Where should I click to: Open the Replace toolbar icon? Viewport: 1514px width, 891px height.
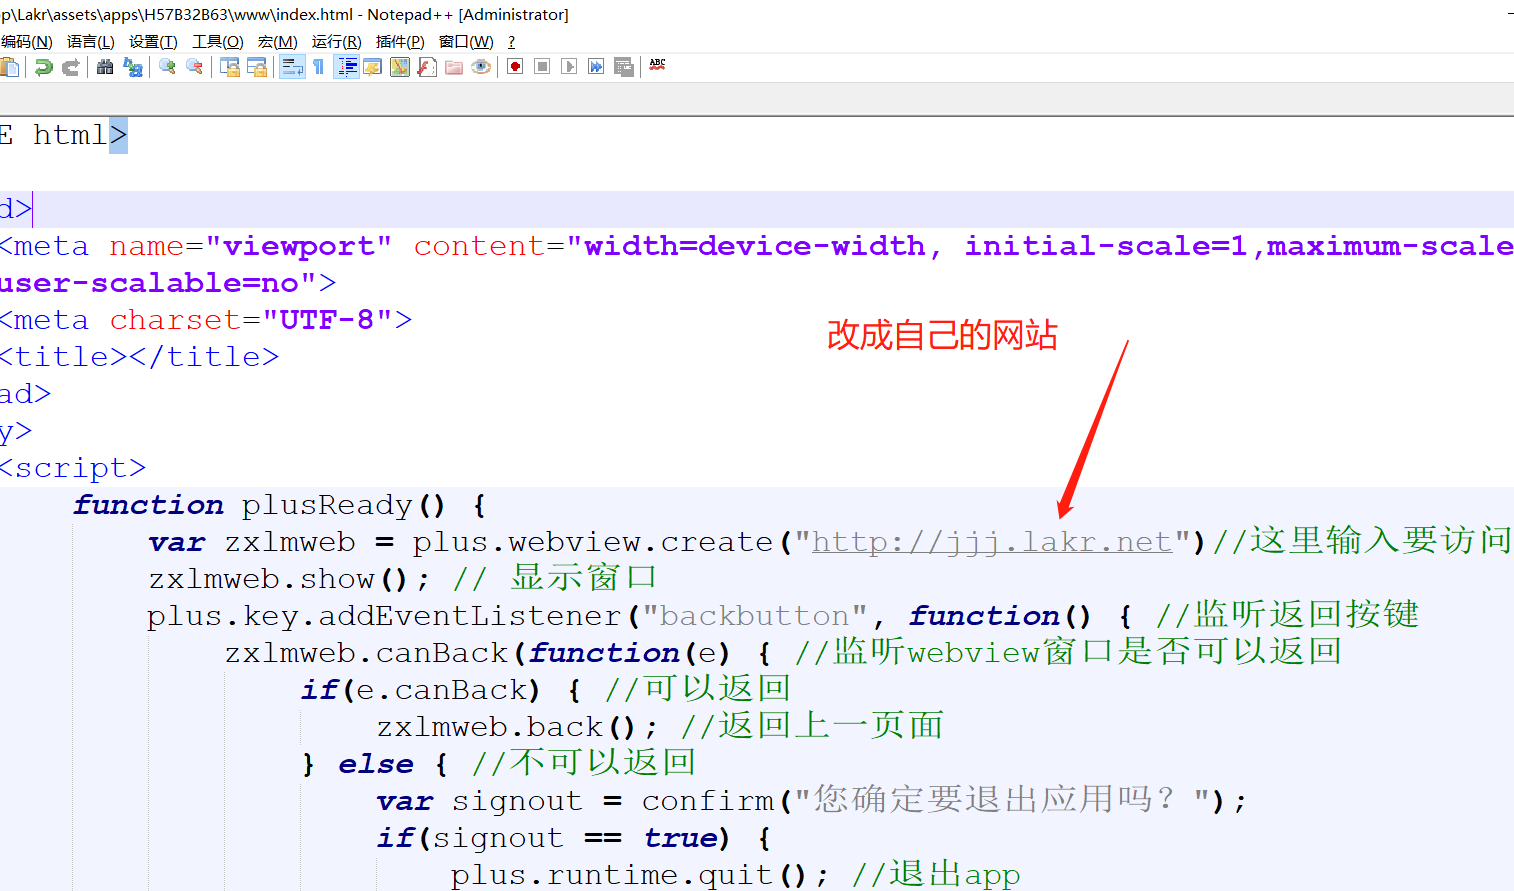click(133, 66)
